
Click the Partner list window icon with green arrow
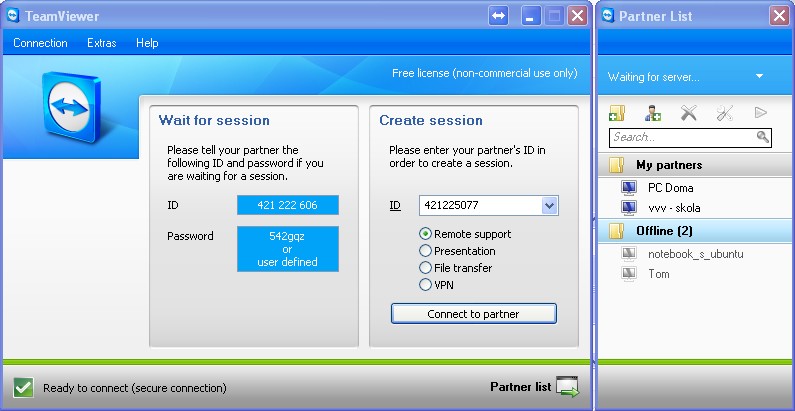point(567,387)
